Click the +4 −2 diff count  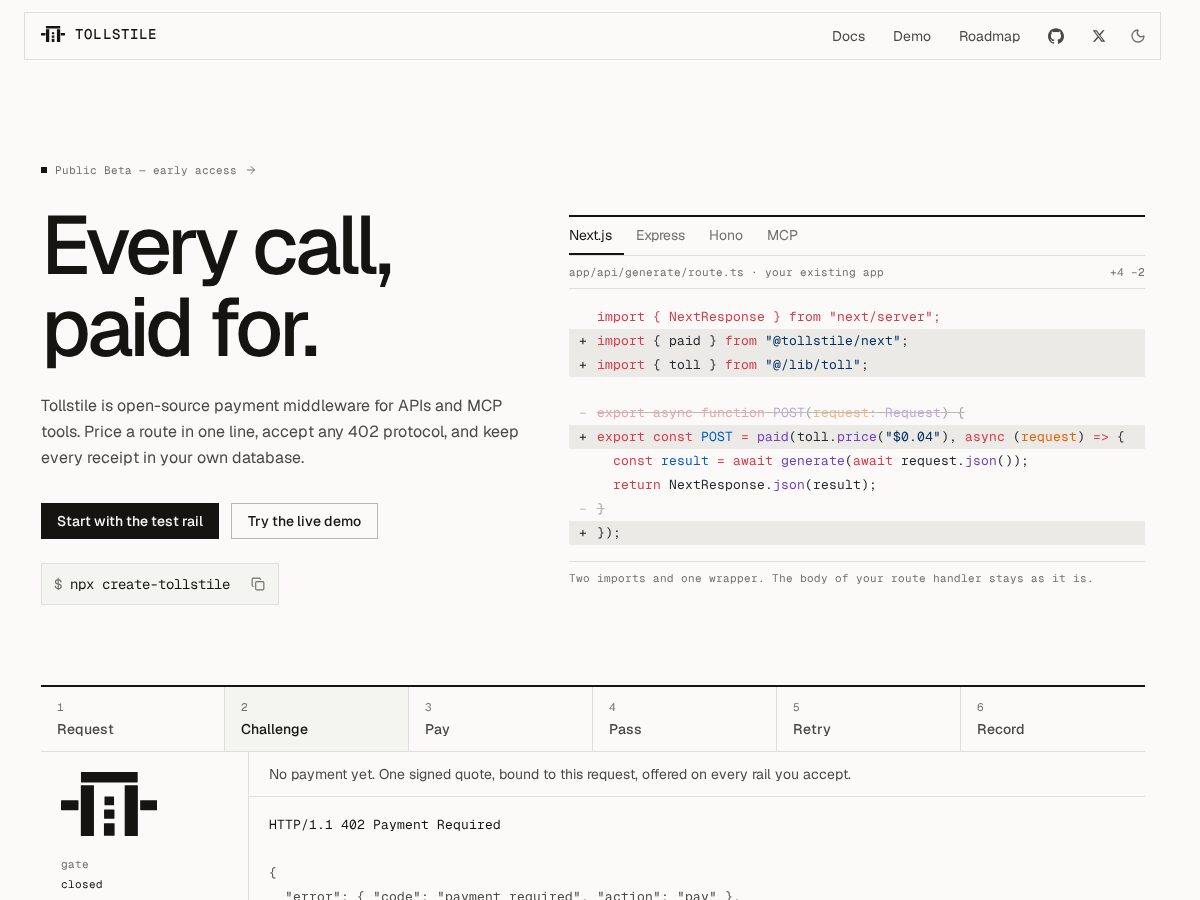coord(1127,272)
